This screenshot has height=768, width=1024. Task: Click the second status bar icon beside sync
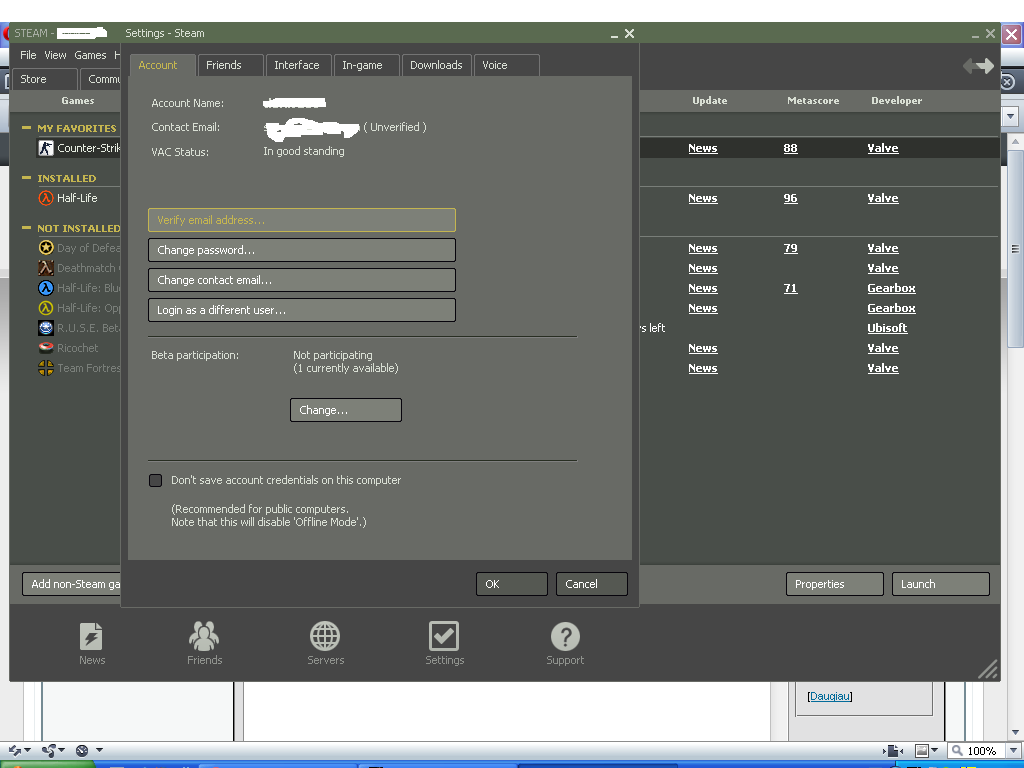click(x=48, y=750)
